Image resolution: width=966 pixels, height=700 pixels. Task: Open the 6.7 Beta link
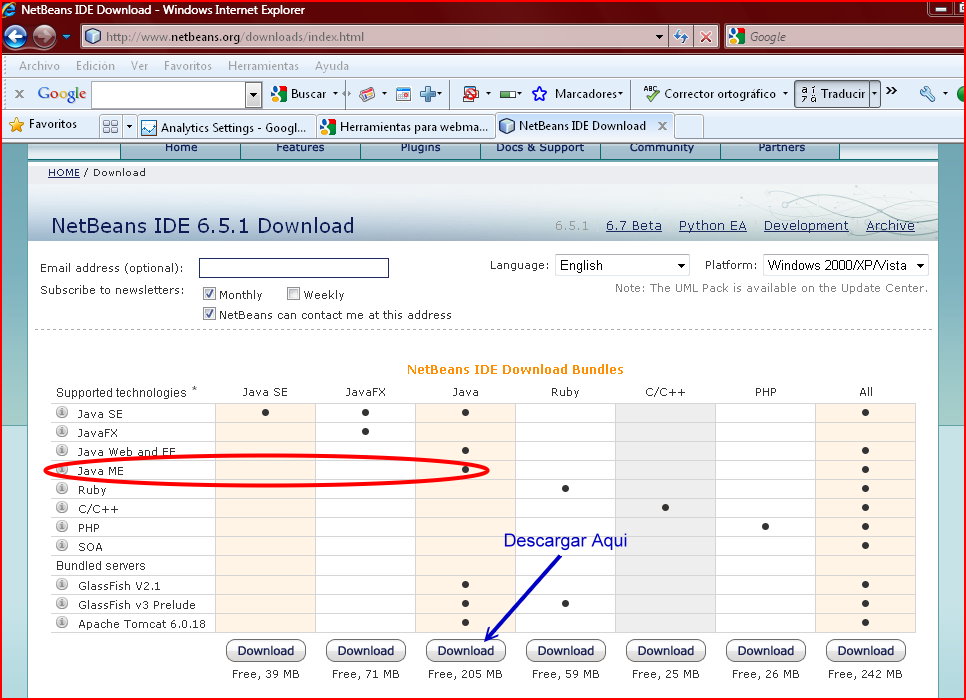click(634, 226)
